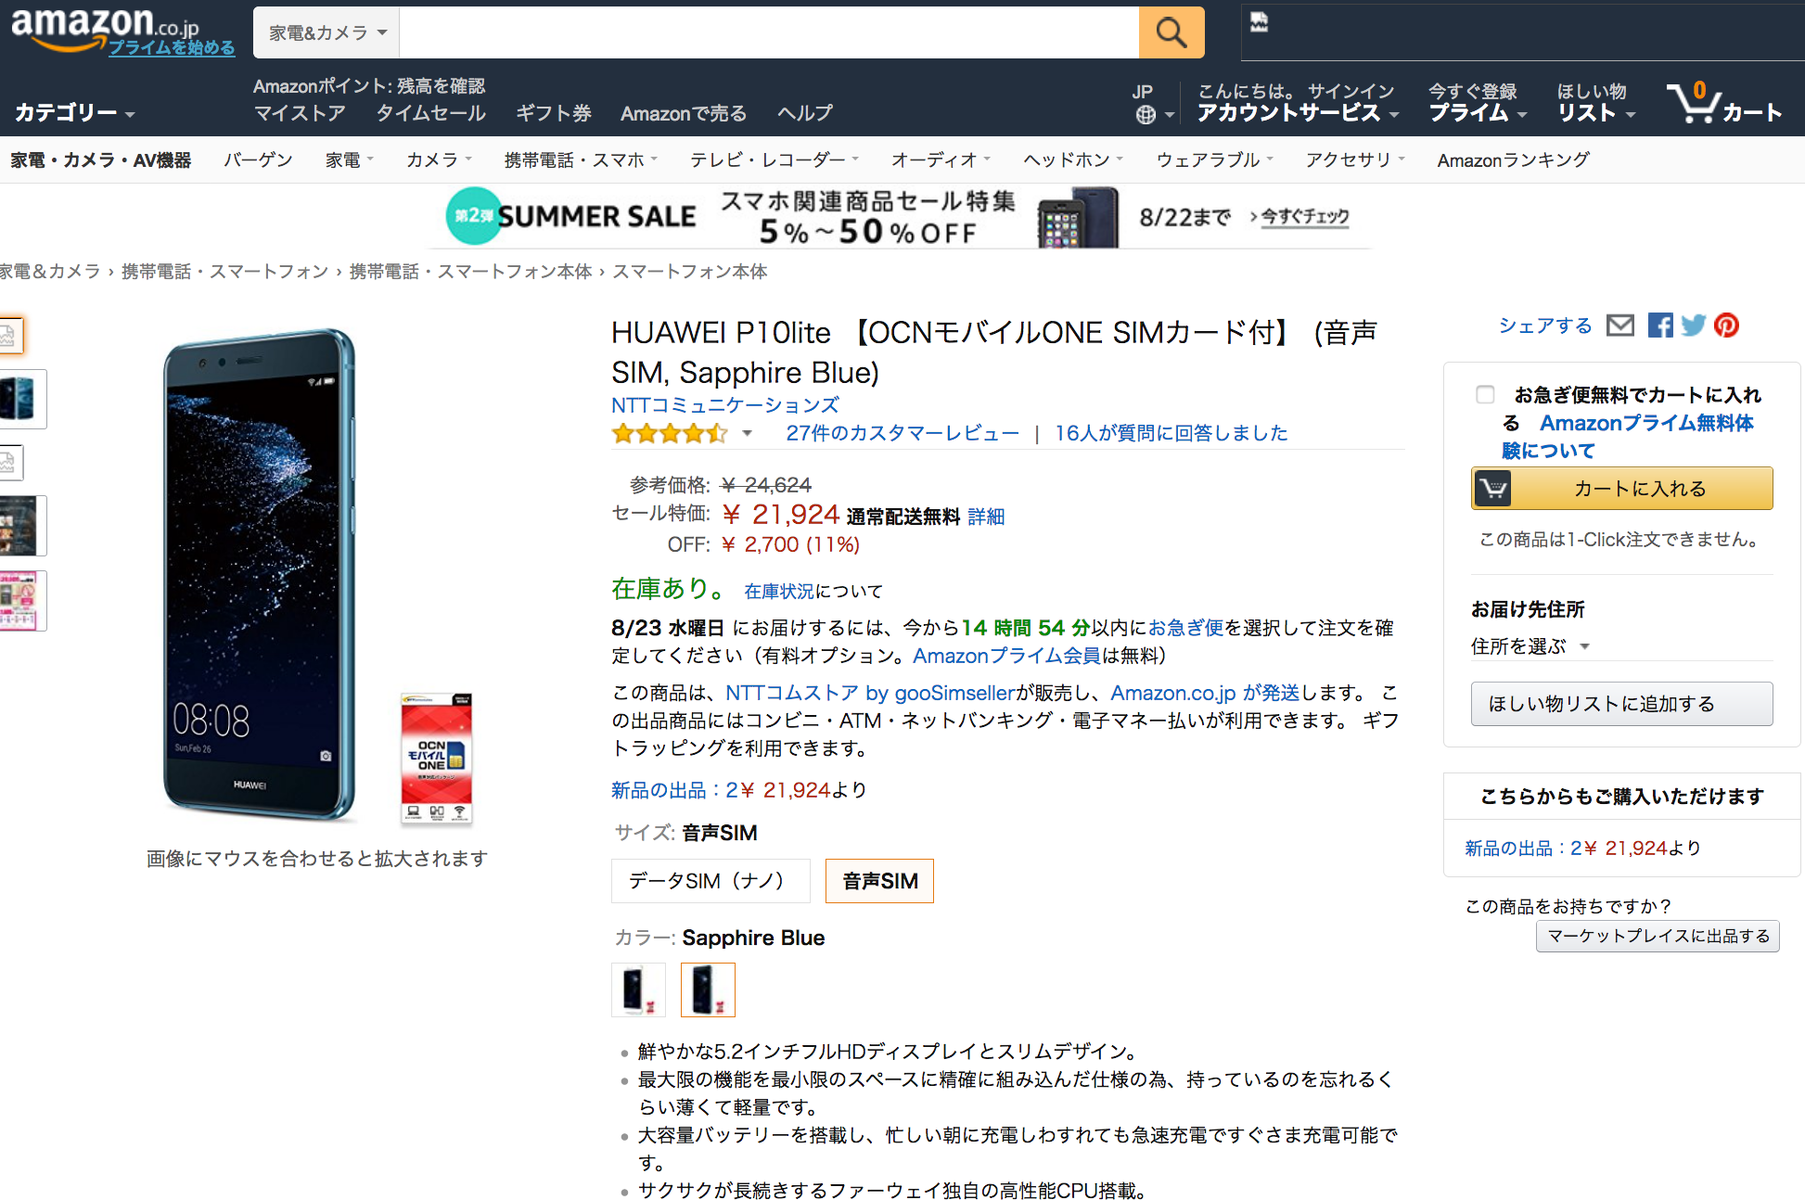
Task: Open the NTTコミュニケーションズ brand link
Action: [725, 405]
